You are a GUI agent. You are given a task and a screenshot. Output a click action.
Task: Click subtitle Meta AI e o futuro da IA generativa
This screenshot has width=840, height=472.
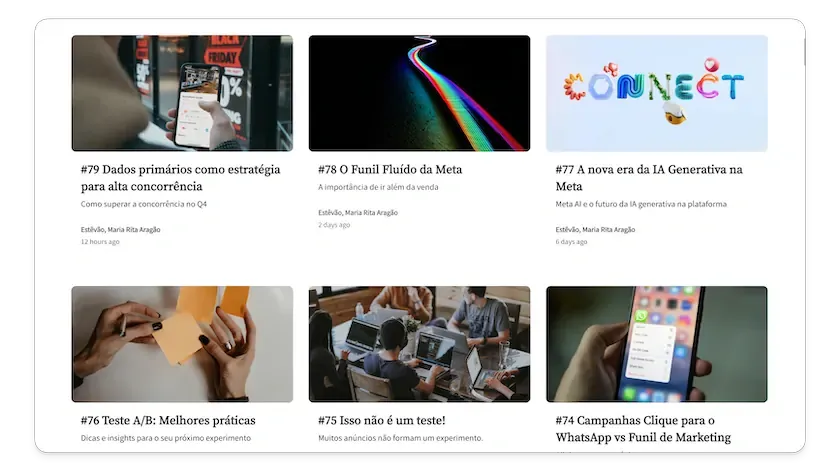(x=641, y=204)
